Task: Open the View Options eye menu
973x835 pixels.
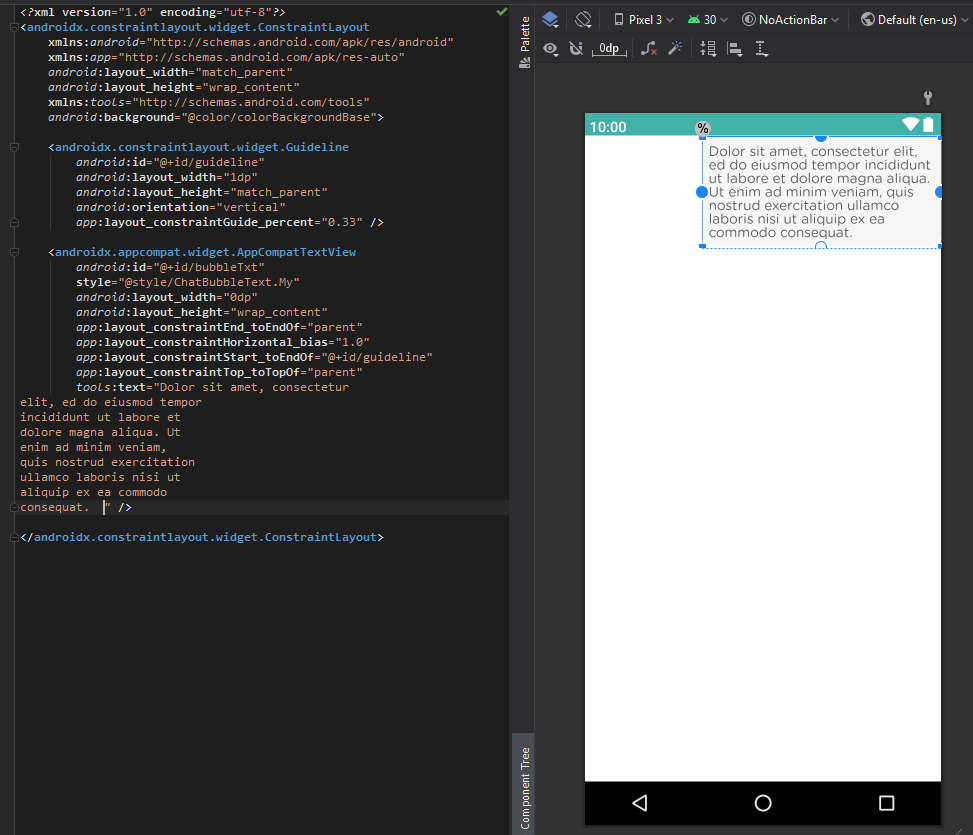Action: (x=550, y=48)
